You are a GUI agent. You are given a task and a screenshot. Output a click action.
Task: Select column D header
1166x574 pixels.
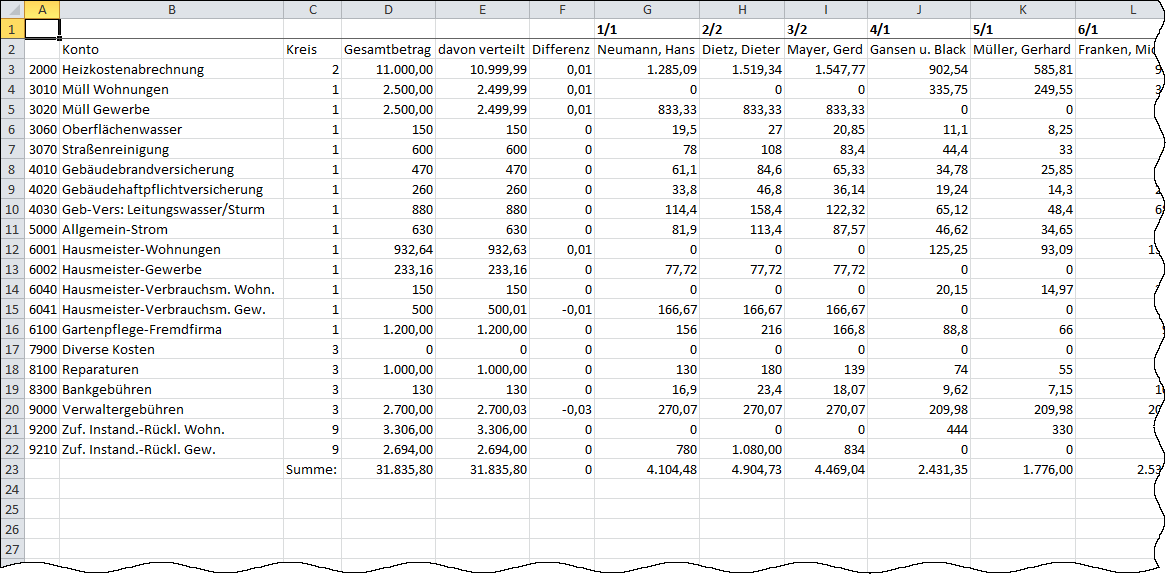click(388, 9)
